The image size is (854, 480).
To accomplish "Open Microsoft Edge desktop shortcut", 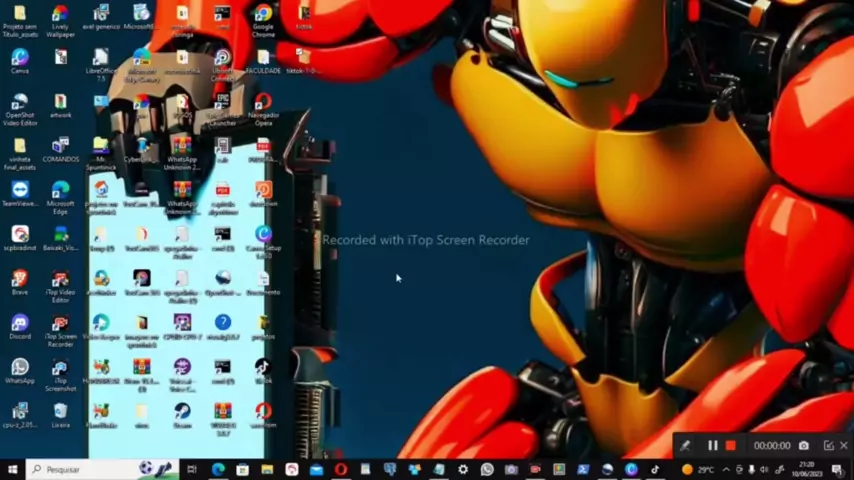I will [60, 198].
